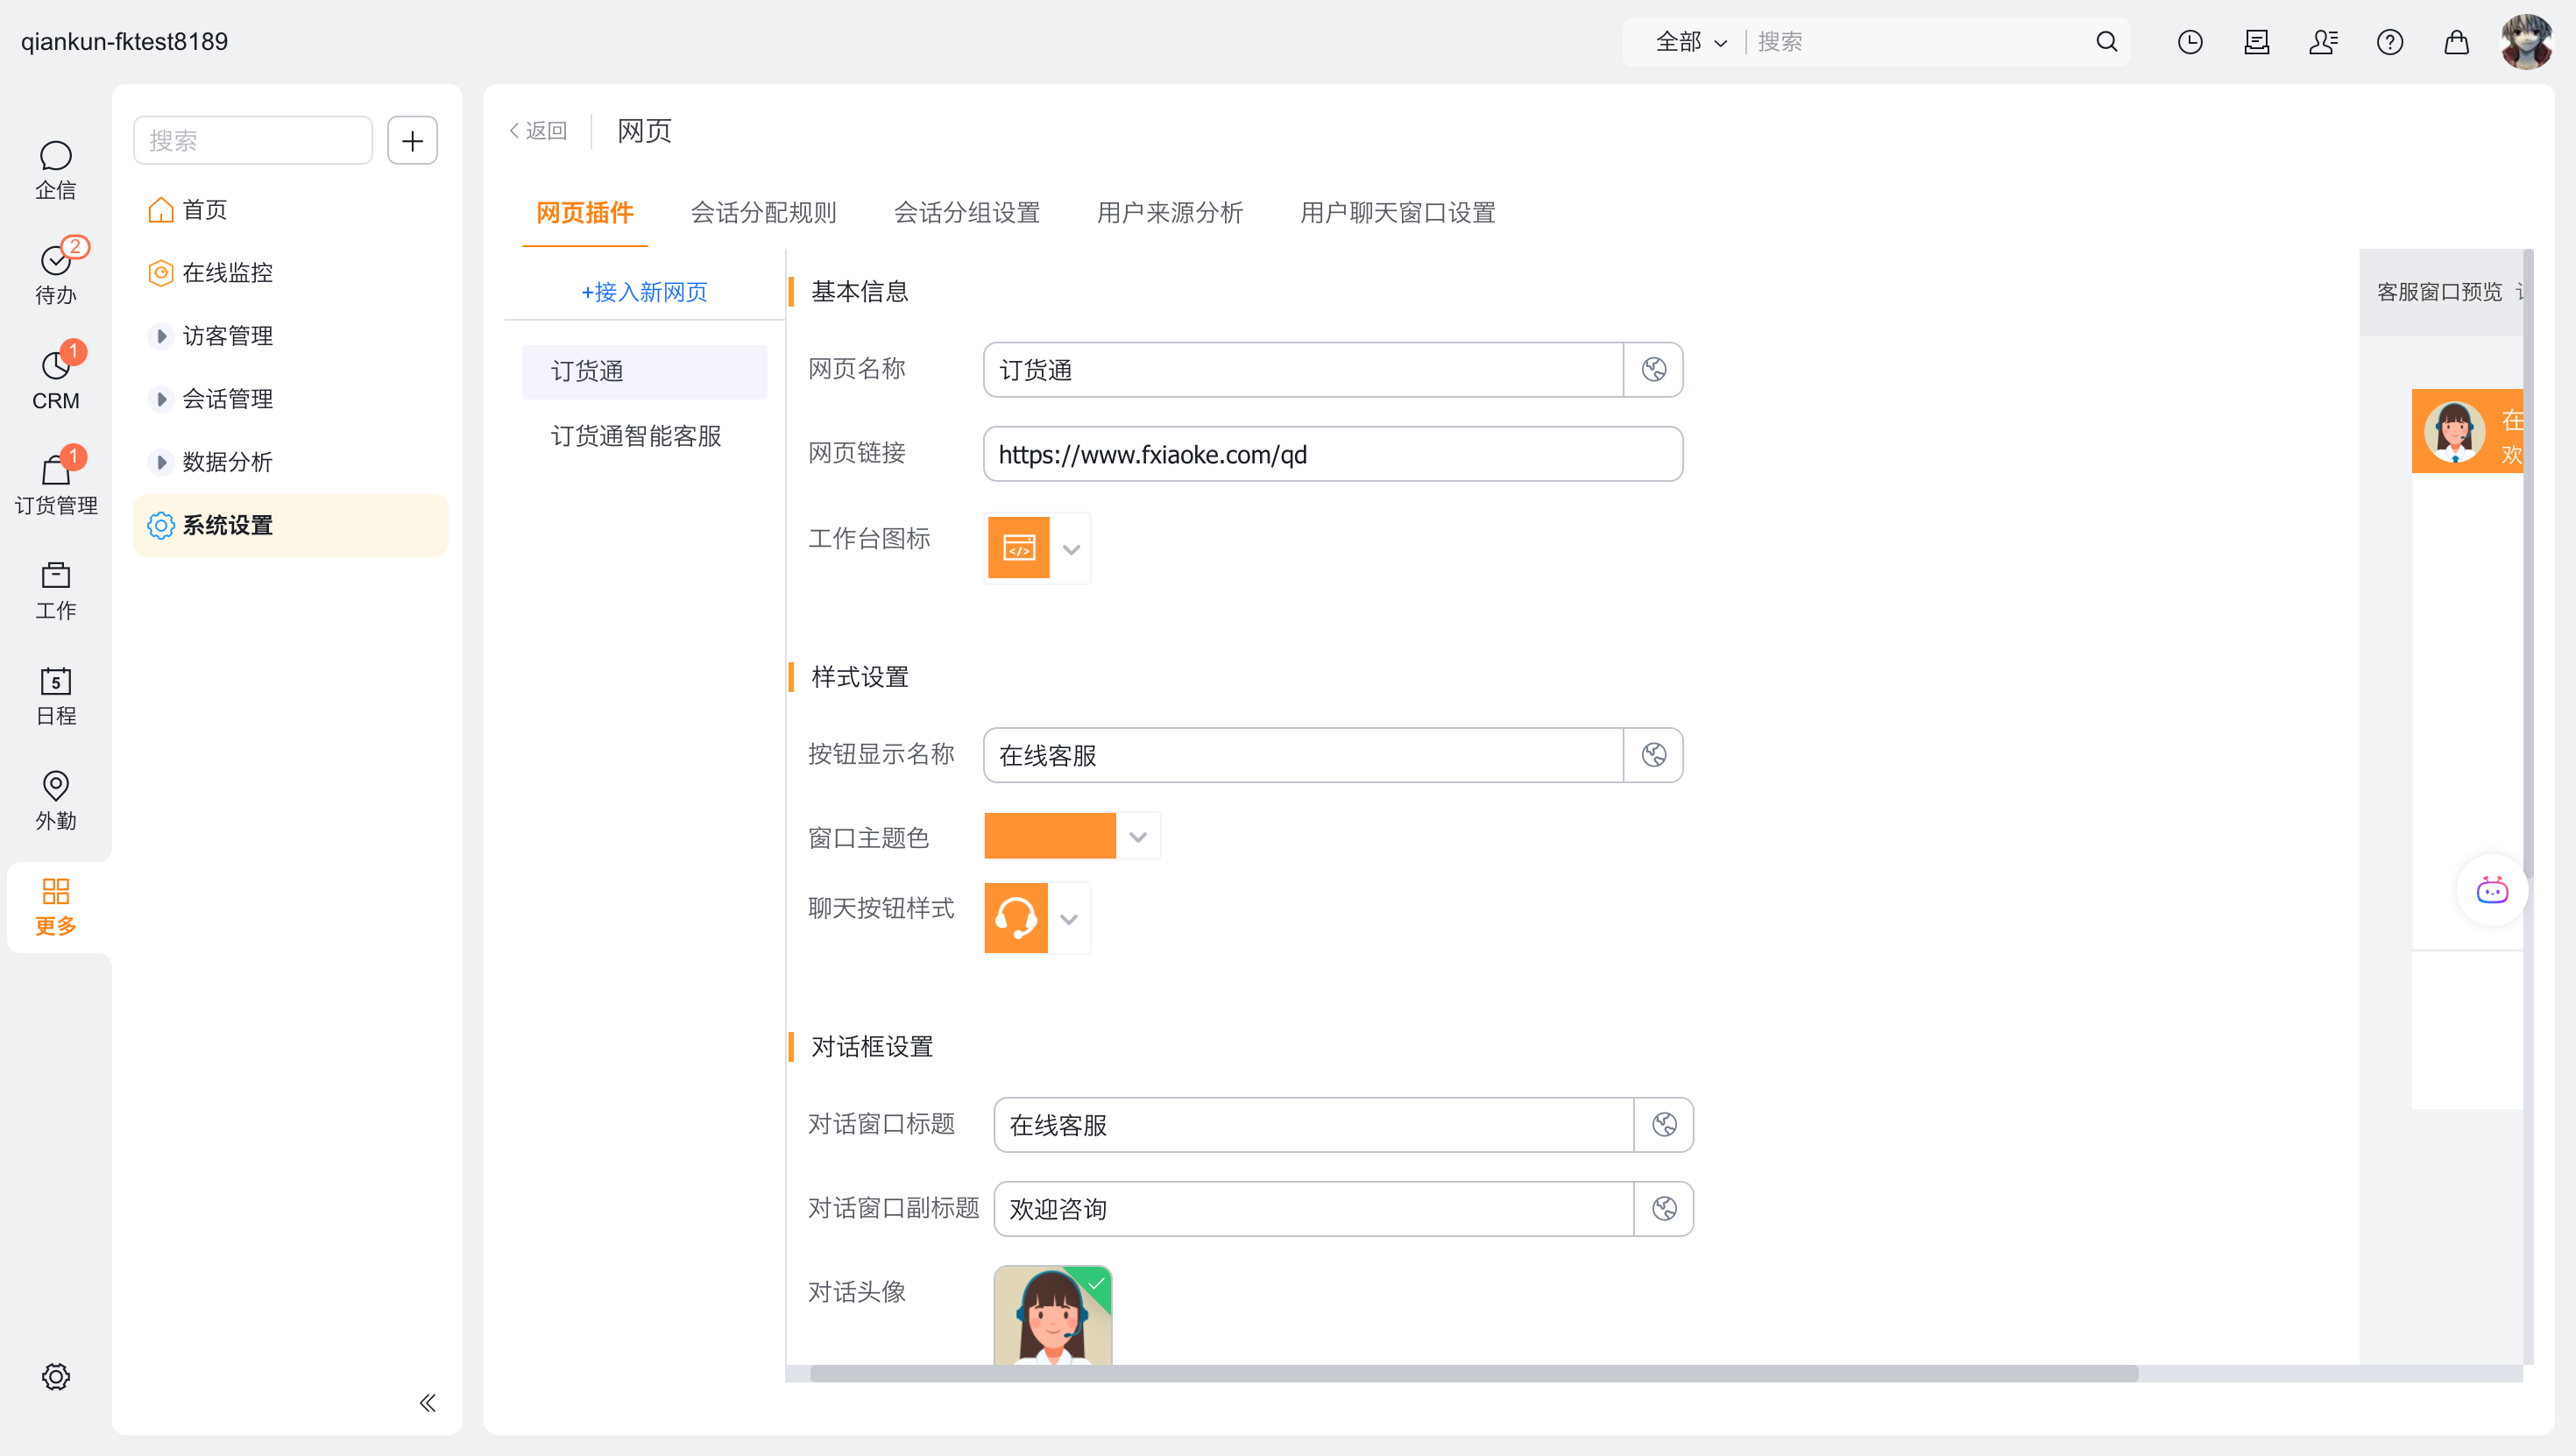Click globe icon beside 网页名称 field
Image resolution: width=2576 pixels, height=1456 pixels.
(x=1653, y=370)
